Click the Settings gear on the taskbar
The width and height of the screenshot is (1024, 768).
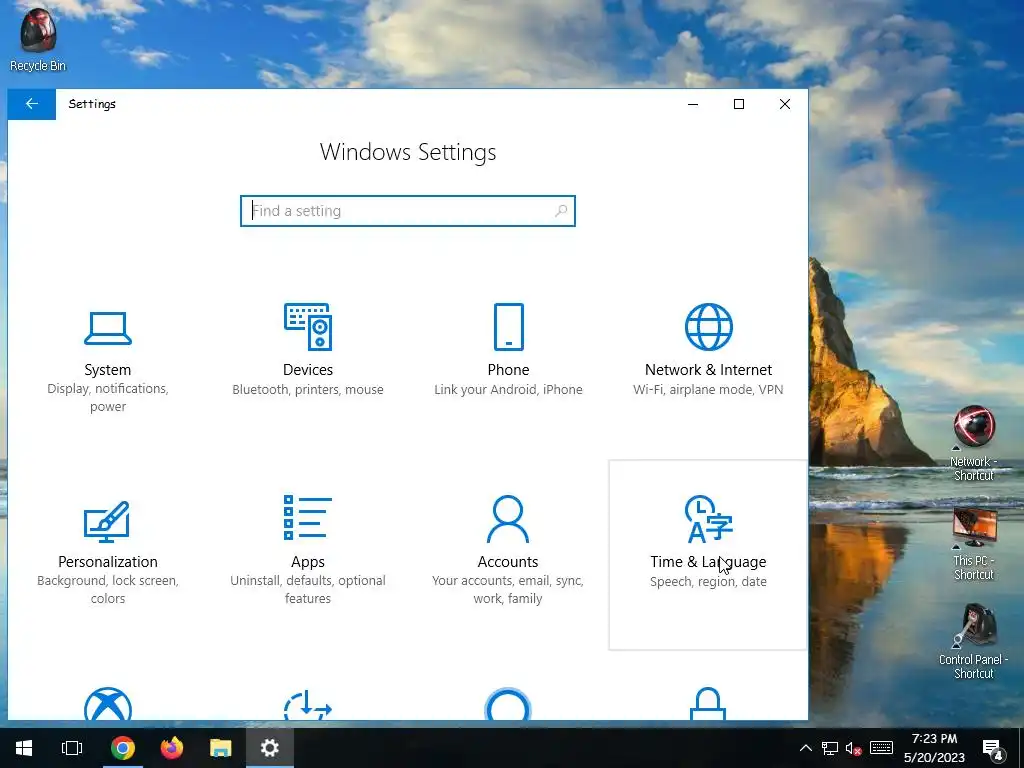[x=270, y=748]
